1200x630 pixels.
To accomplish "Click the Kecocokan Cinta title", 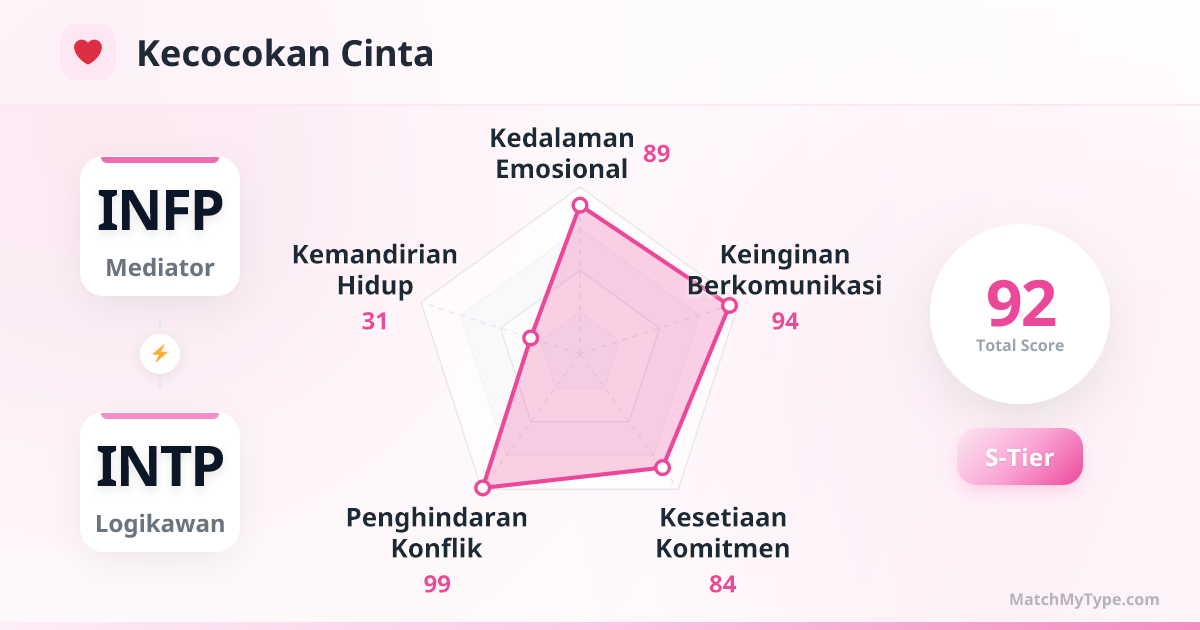I will (285, 54).
